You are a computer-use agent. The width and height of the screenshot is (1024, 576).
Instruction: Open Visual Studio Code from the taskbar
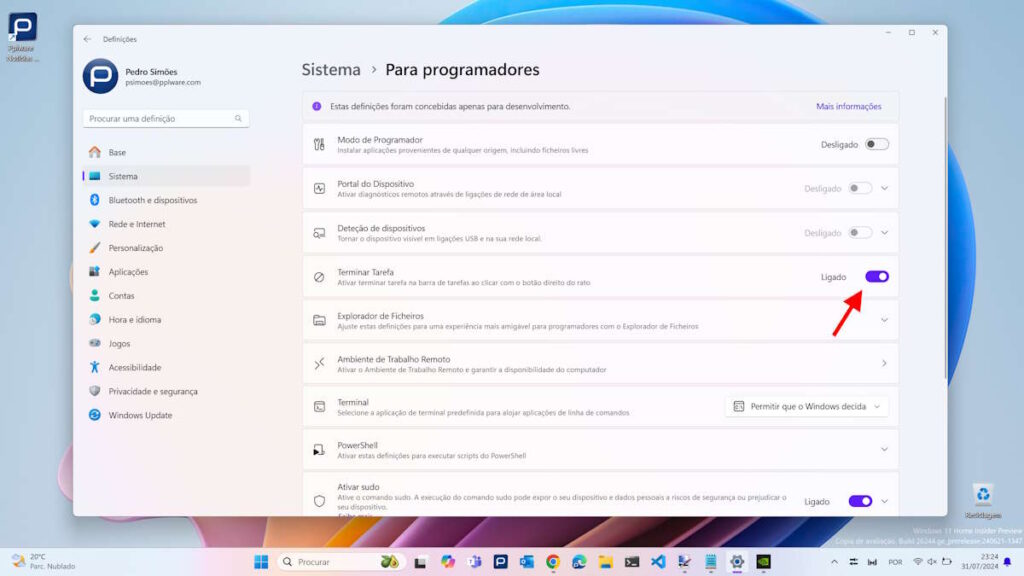pos(658,562)
